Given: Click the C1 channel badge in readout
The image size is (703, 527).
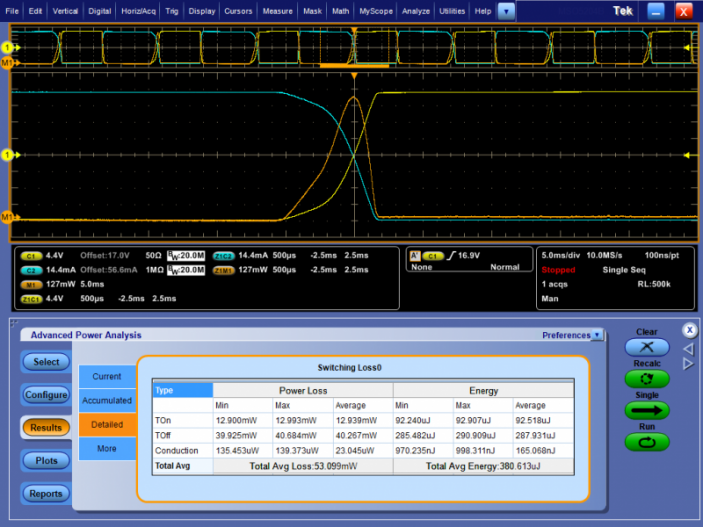Looking at the screenshot, I should [x=31, y=256].
